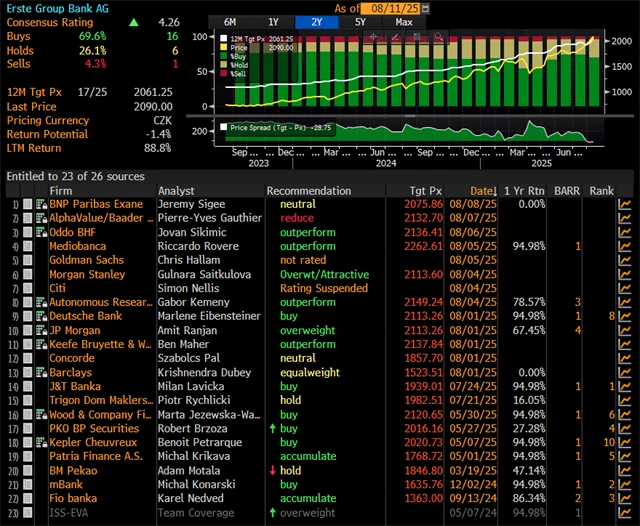Check the box next to Goldman Sachs
640x526 pixels.
point(27,260)
